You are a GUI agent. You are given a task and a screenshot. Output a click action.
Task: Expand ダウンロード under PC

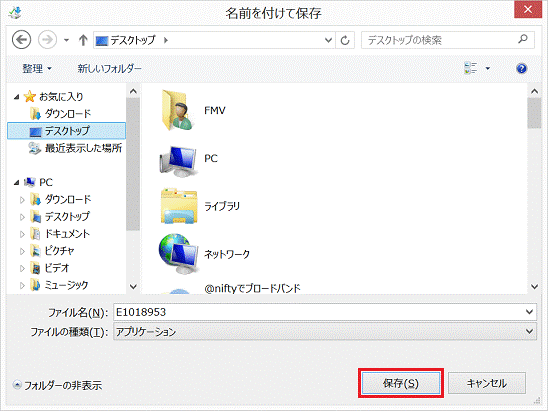tap(22, 200)
